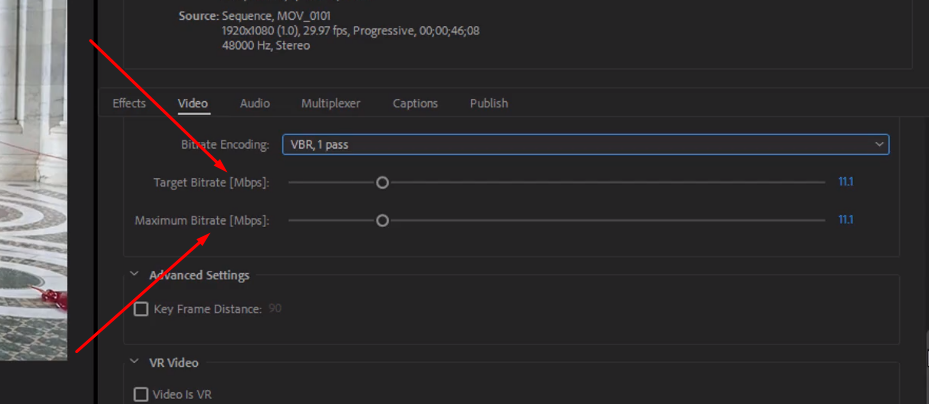Screen dimensions: 951x404
Task: Click the dropdown arrow of VBR, 1 pass
Action: pos(879,145)
